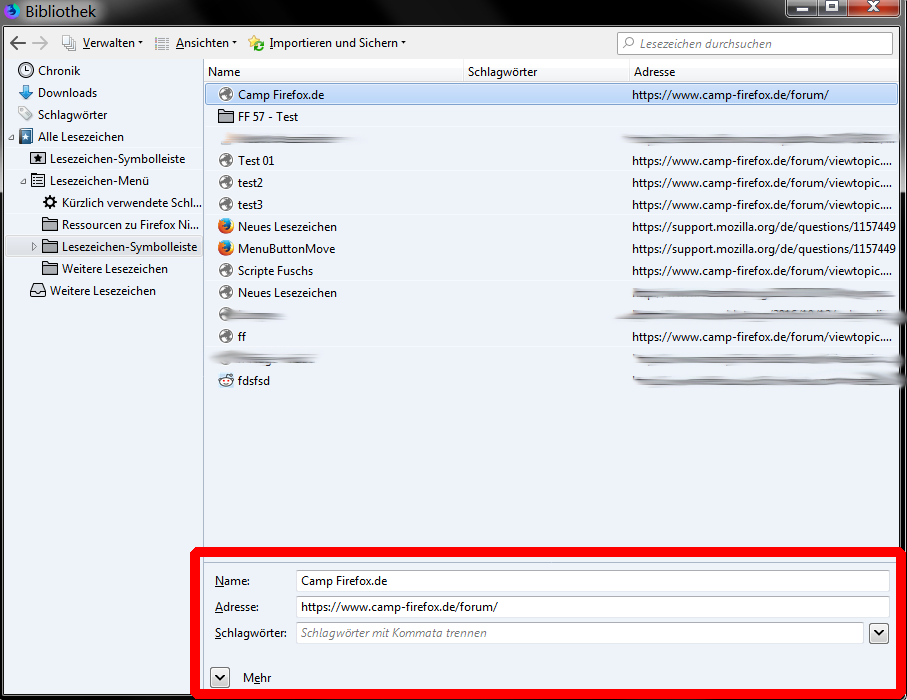Open Importieren und Sichern menu

pyautogui.click(x=327, y=43)
